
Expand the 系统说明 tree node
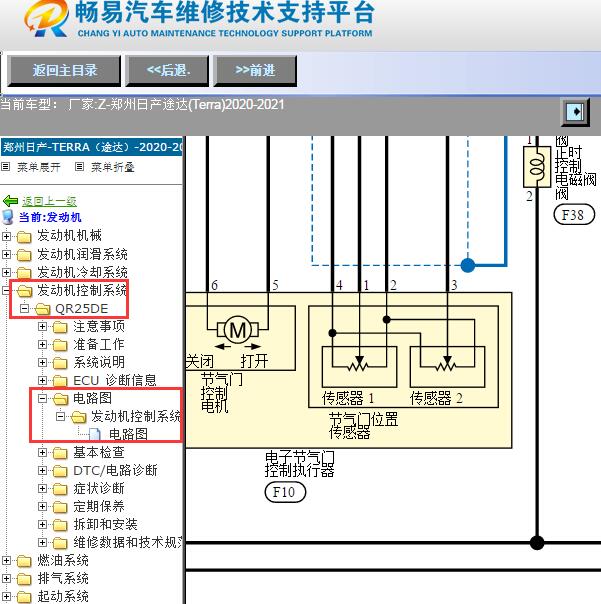click(42, 362)
